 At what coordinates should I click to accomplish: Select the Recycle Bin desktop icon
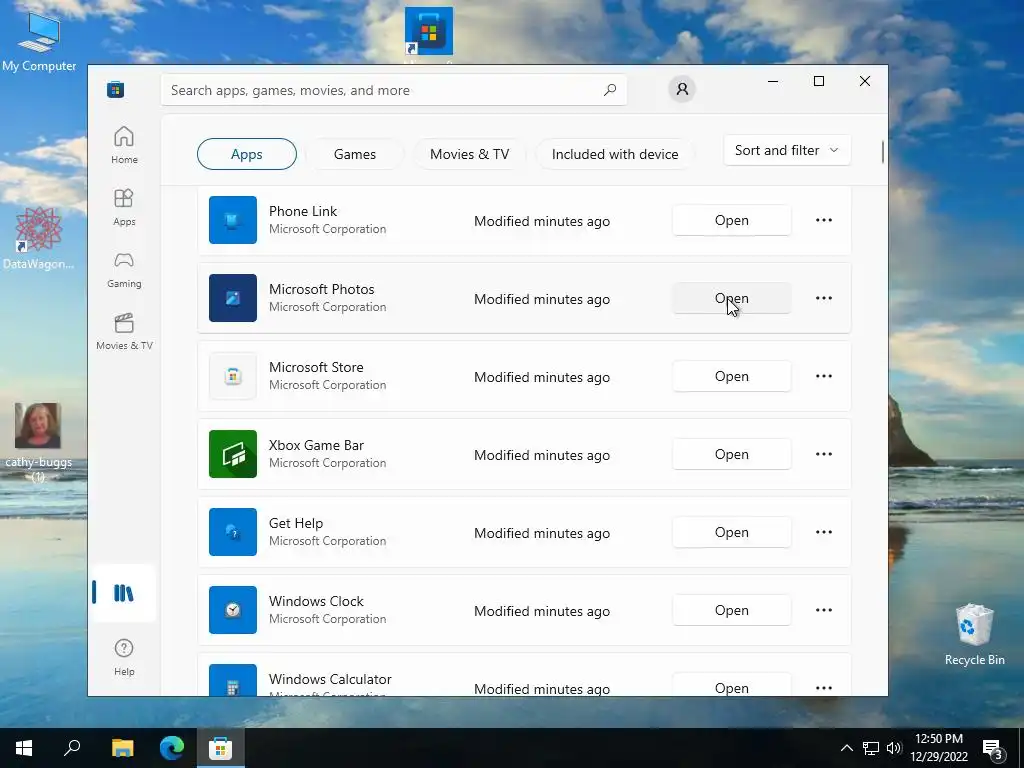[x=974, y=635]
